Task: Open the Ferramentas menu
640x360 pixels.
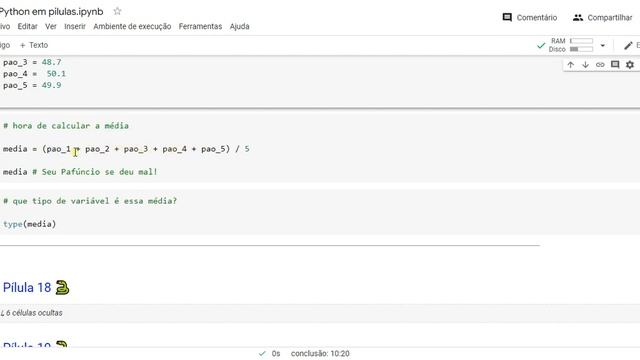Action: [200, 26]
